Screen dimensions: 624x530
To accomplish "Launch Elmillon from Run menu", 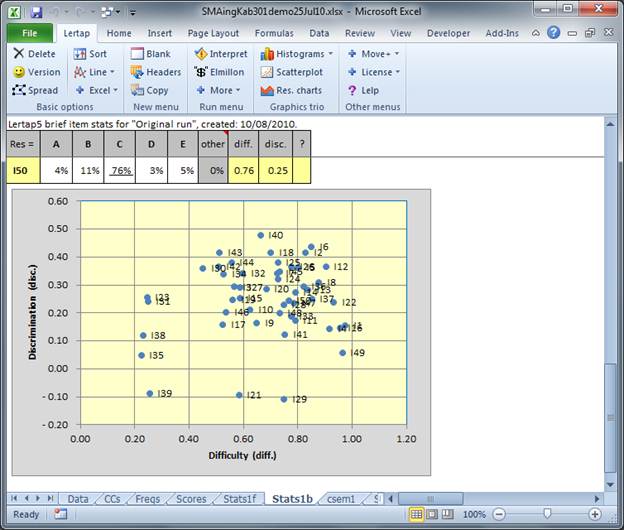I will 201,72.
